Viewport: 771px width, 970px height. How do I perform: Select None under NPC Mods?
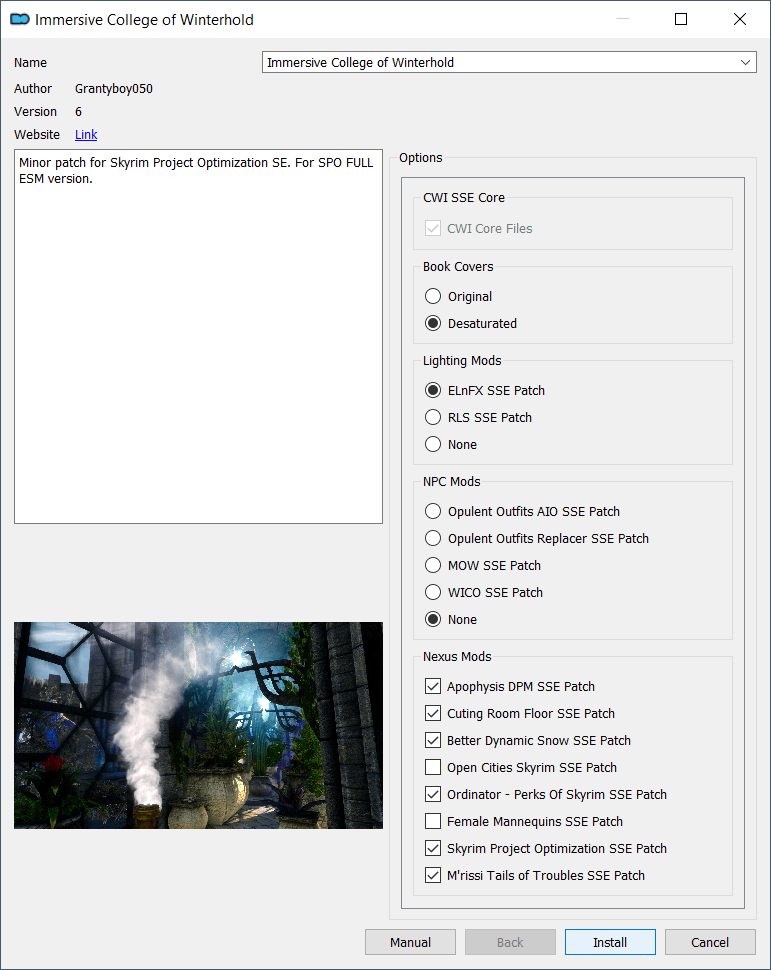(x=450, y=619)
